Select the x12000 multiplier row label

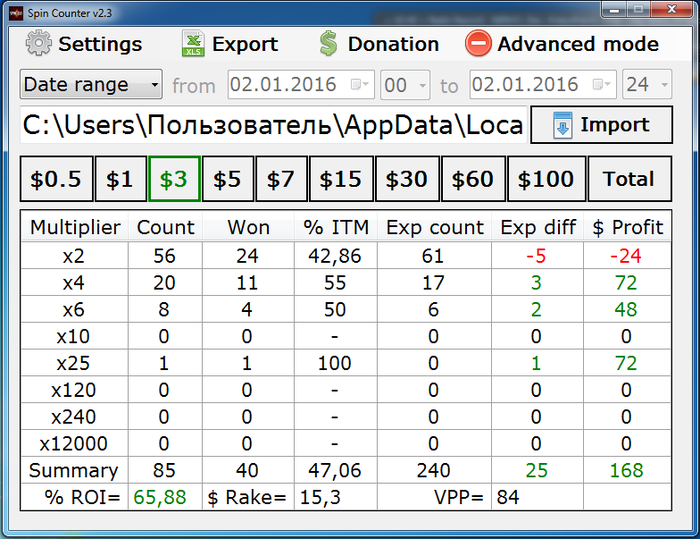coord(74,443)
